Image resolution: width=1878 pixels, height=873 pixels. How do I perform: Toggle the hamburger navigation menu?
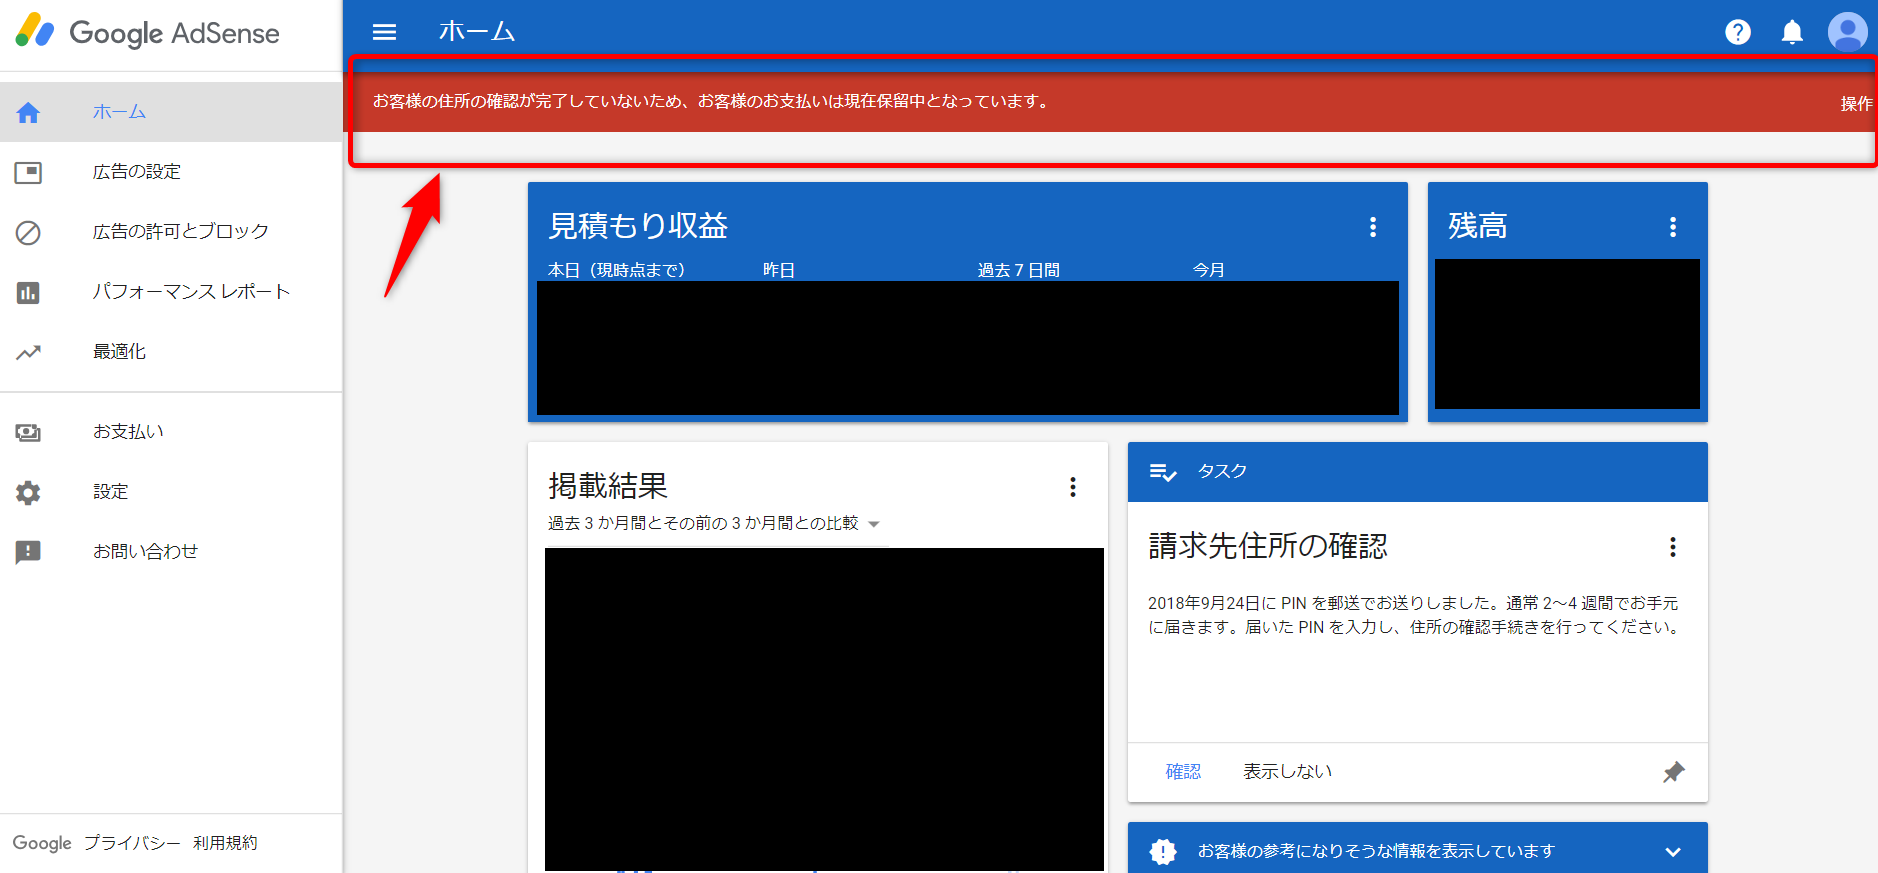click(x=384, y=32)
